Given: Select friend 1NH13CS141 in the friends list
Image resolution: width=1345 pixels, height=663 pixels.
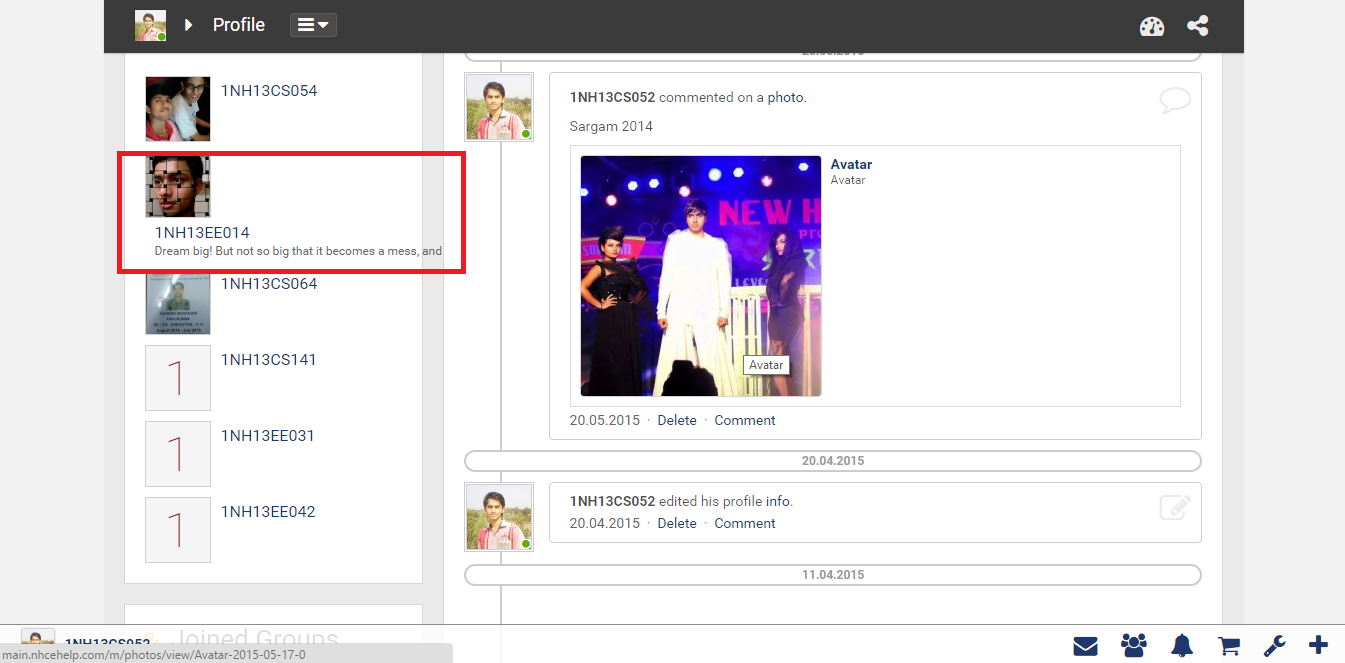Looking at the screenshot, I should 268,360.
